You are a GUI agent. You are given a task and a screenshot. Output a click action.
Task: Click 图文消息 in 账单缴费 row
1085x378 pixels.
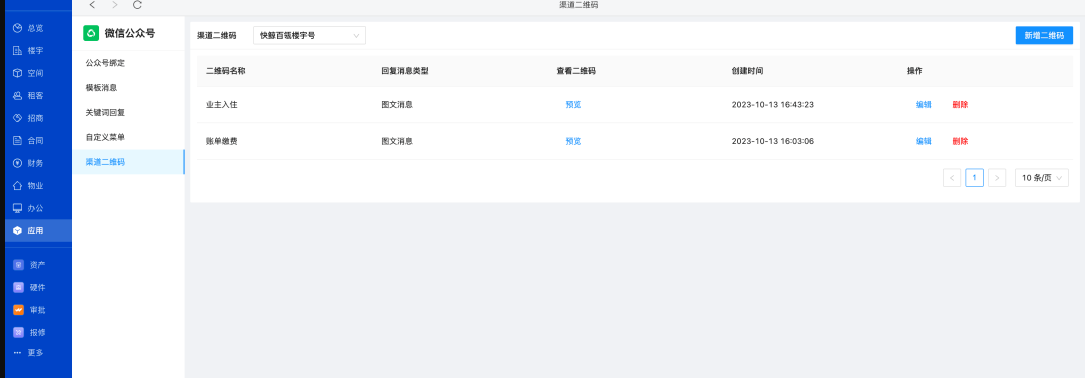pyautogui.click(x=397, y=141)
